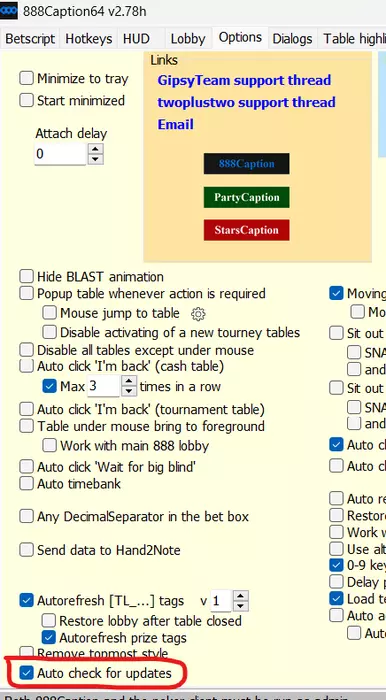This screenshot has height=700, width=386.
Task: Enable Start minimized checkbox
Action: 26,100
